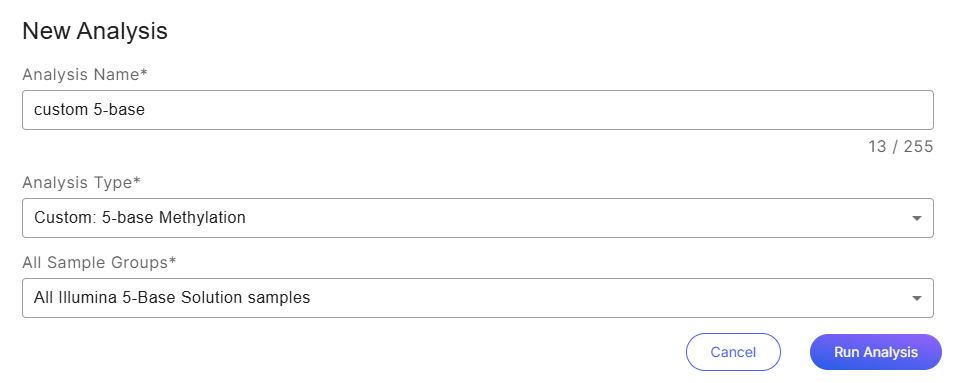Click the Analysis Name* label
This screenshot has height=383, width=955.
[x=85, y=75]
